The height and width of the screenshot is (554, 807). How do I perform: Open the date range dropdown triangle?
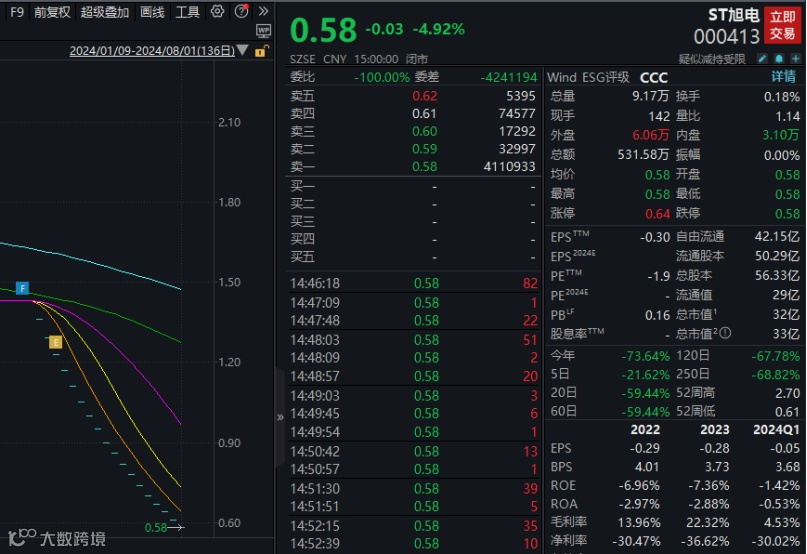pyautogui.click(x=242, y=50)
